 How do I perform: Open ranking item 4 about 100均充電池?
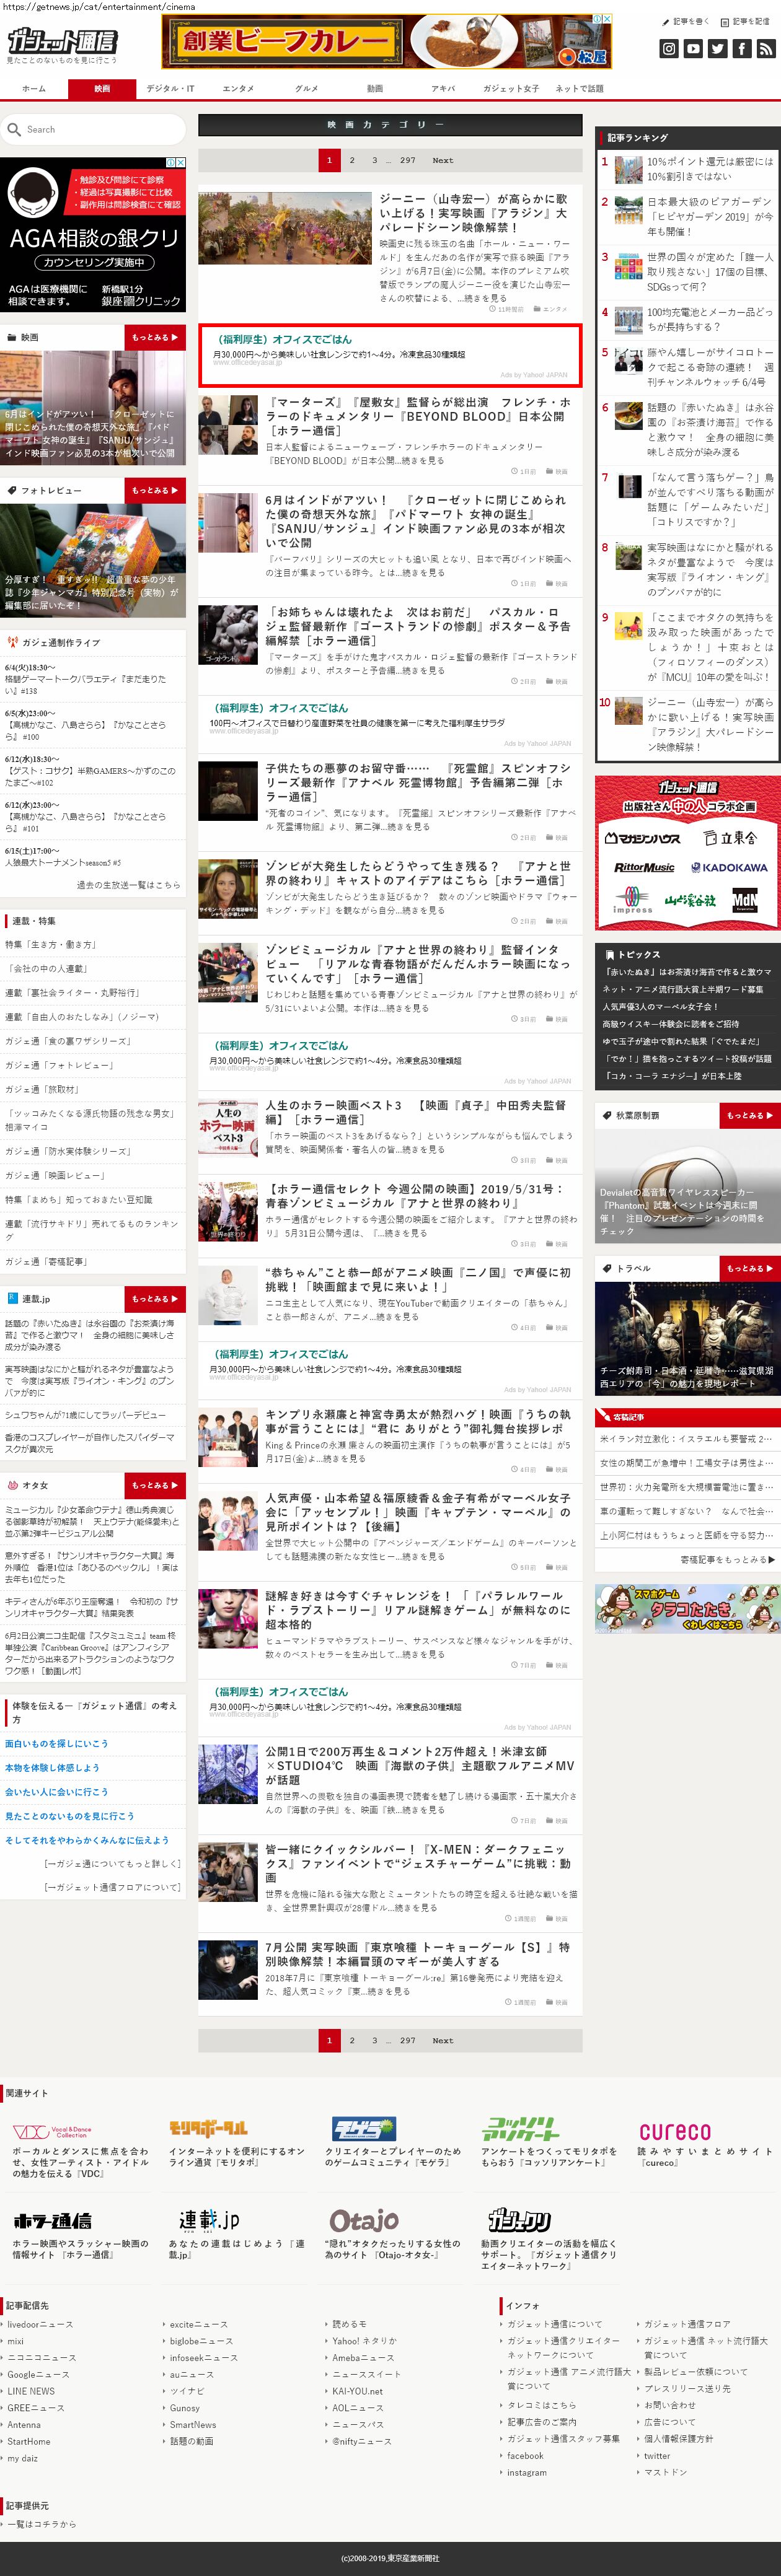709,319
